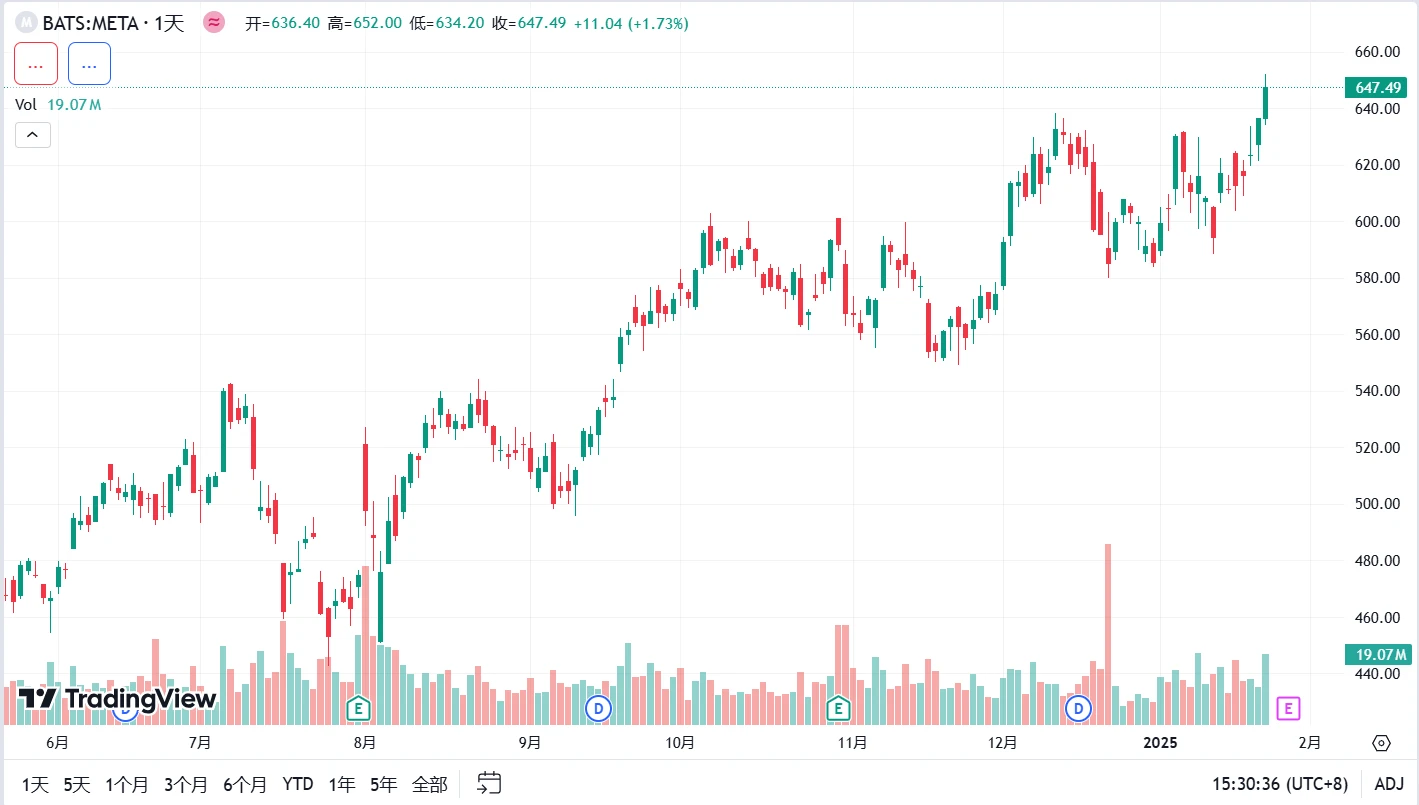This screenshot has height=805, width=1419.
Task: Toggle the ADJ adjusted data button
Action: click(x=1389, y=784)
